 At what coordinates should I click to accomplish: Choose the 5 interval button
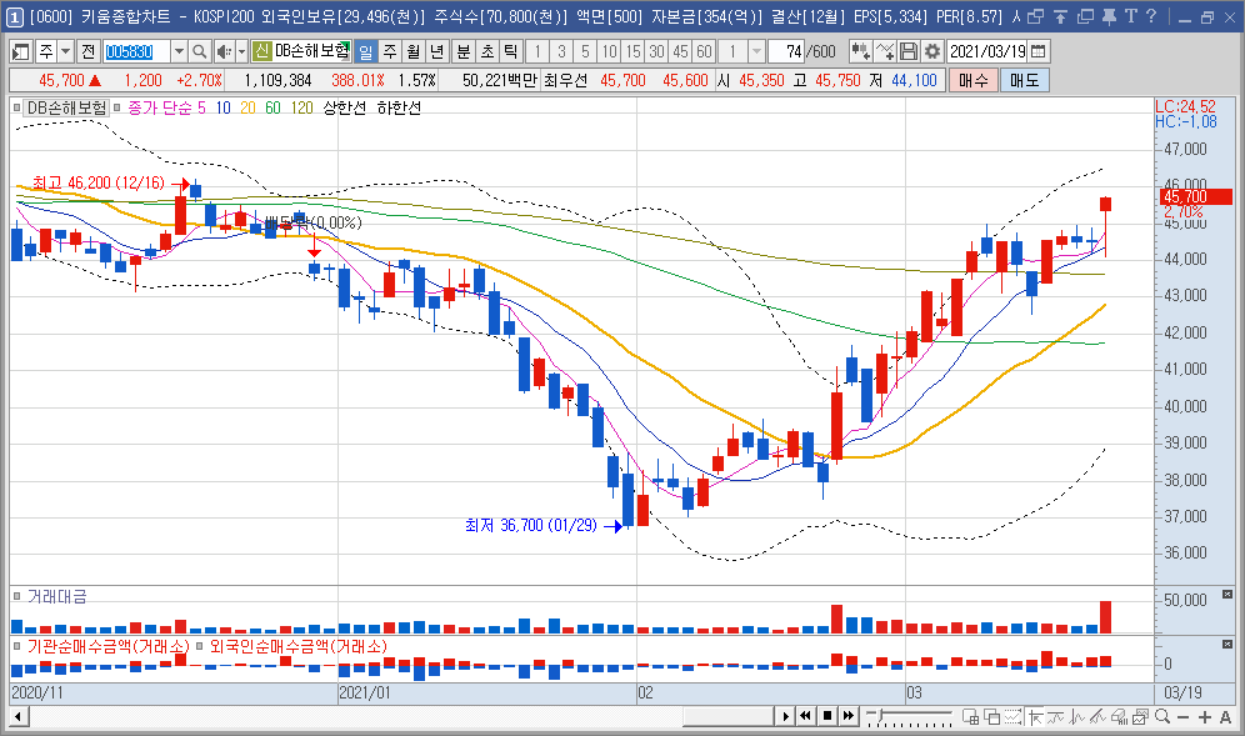click(x=585, y=51)
